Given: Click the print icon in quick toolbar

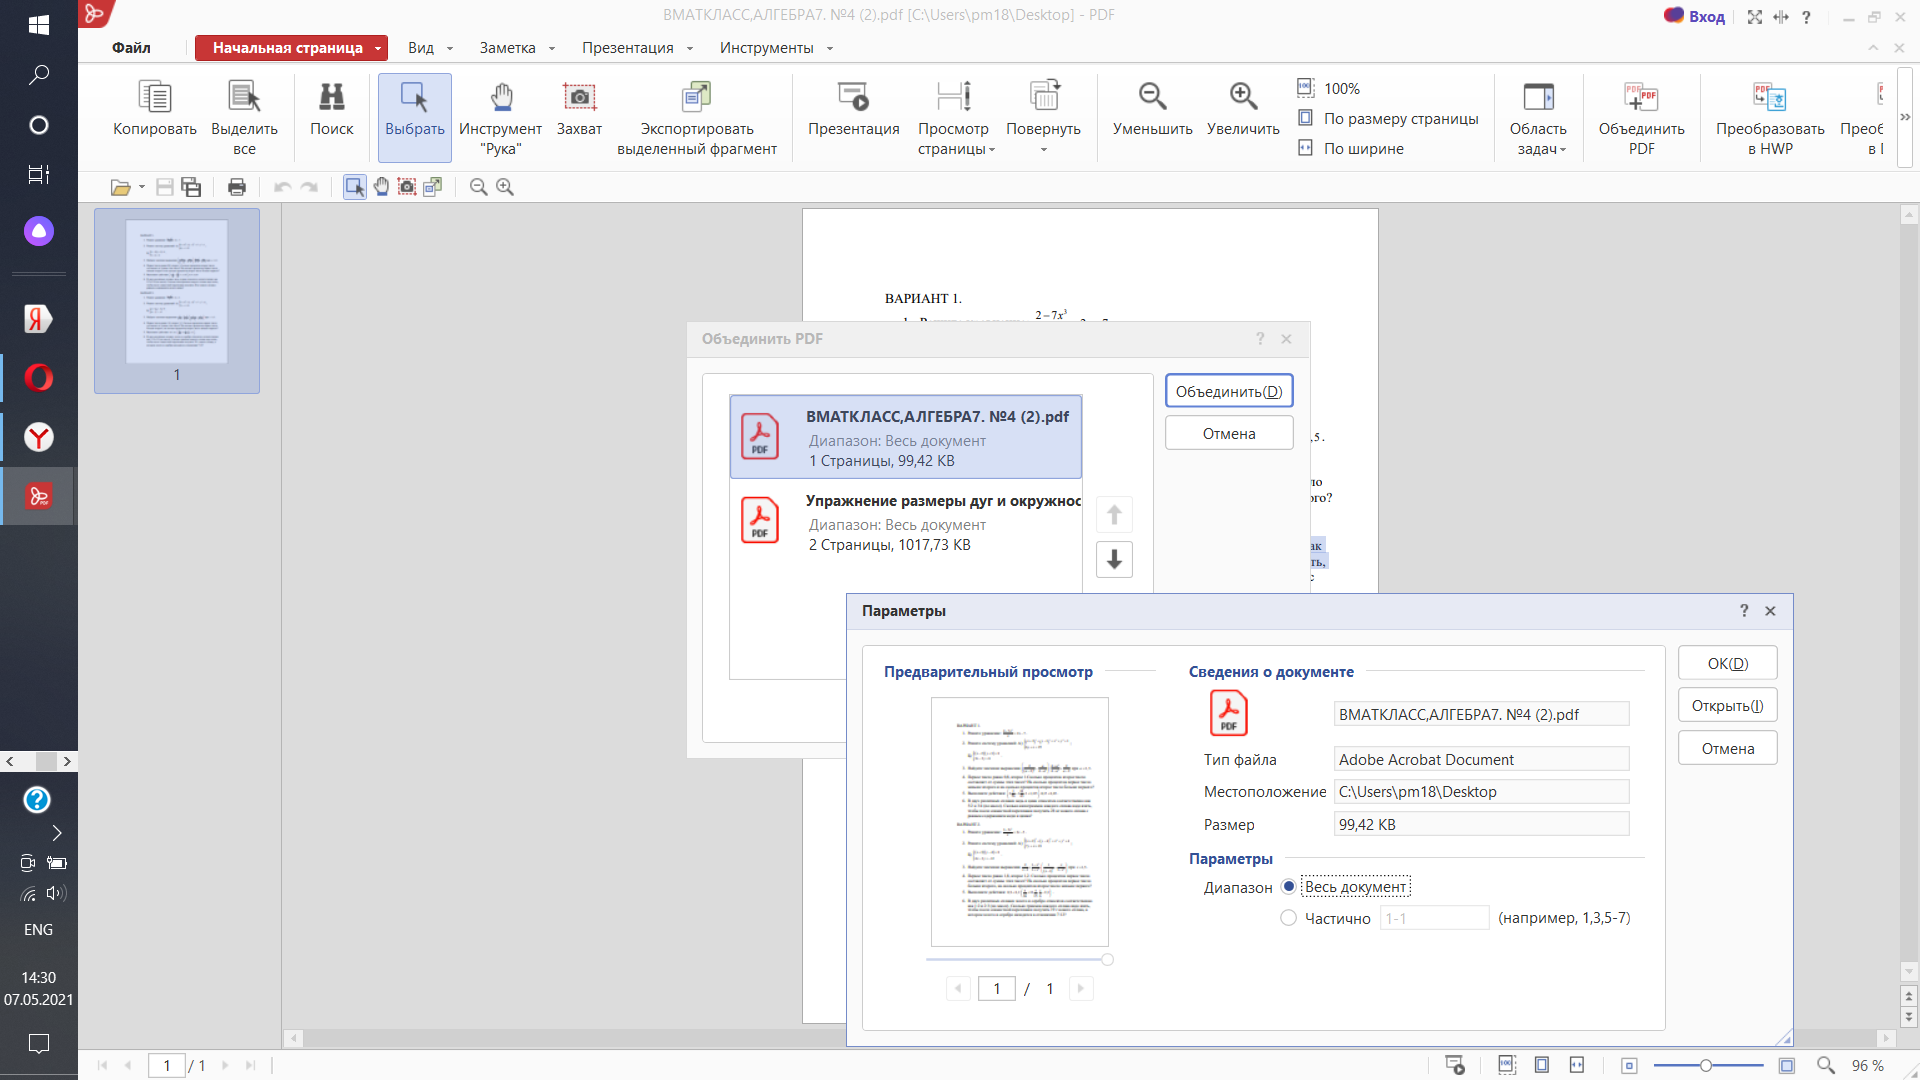Looking at the screenshot, I should 237,187.
